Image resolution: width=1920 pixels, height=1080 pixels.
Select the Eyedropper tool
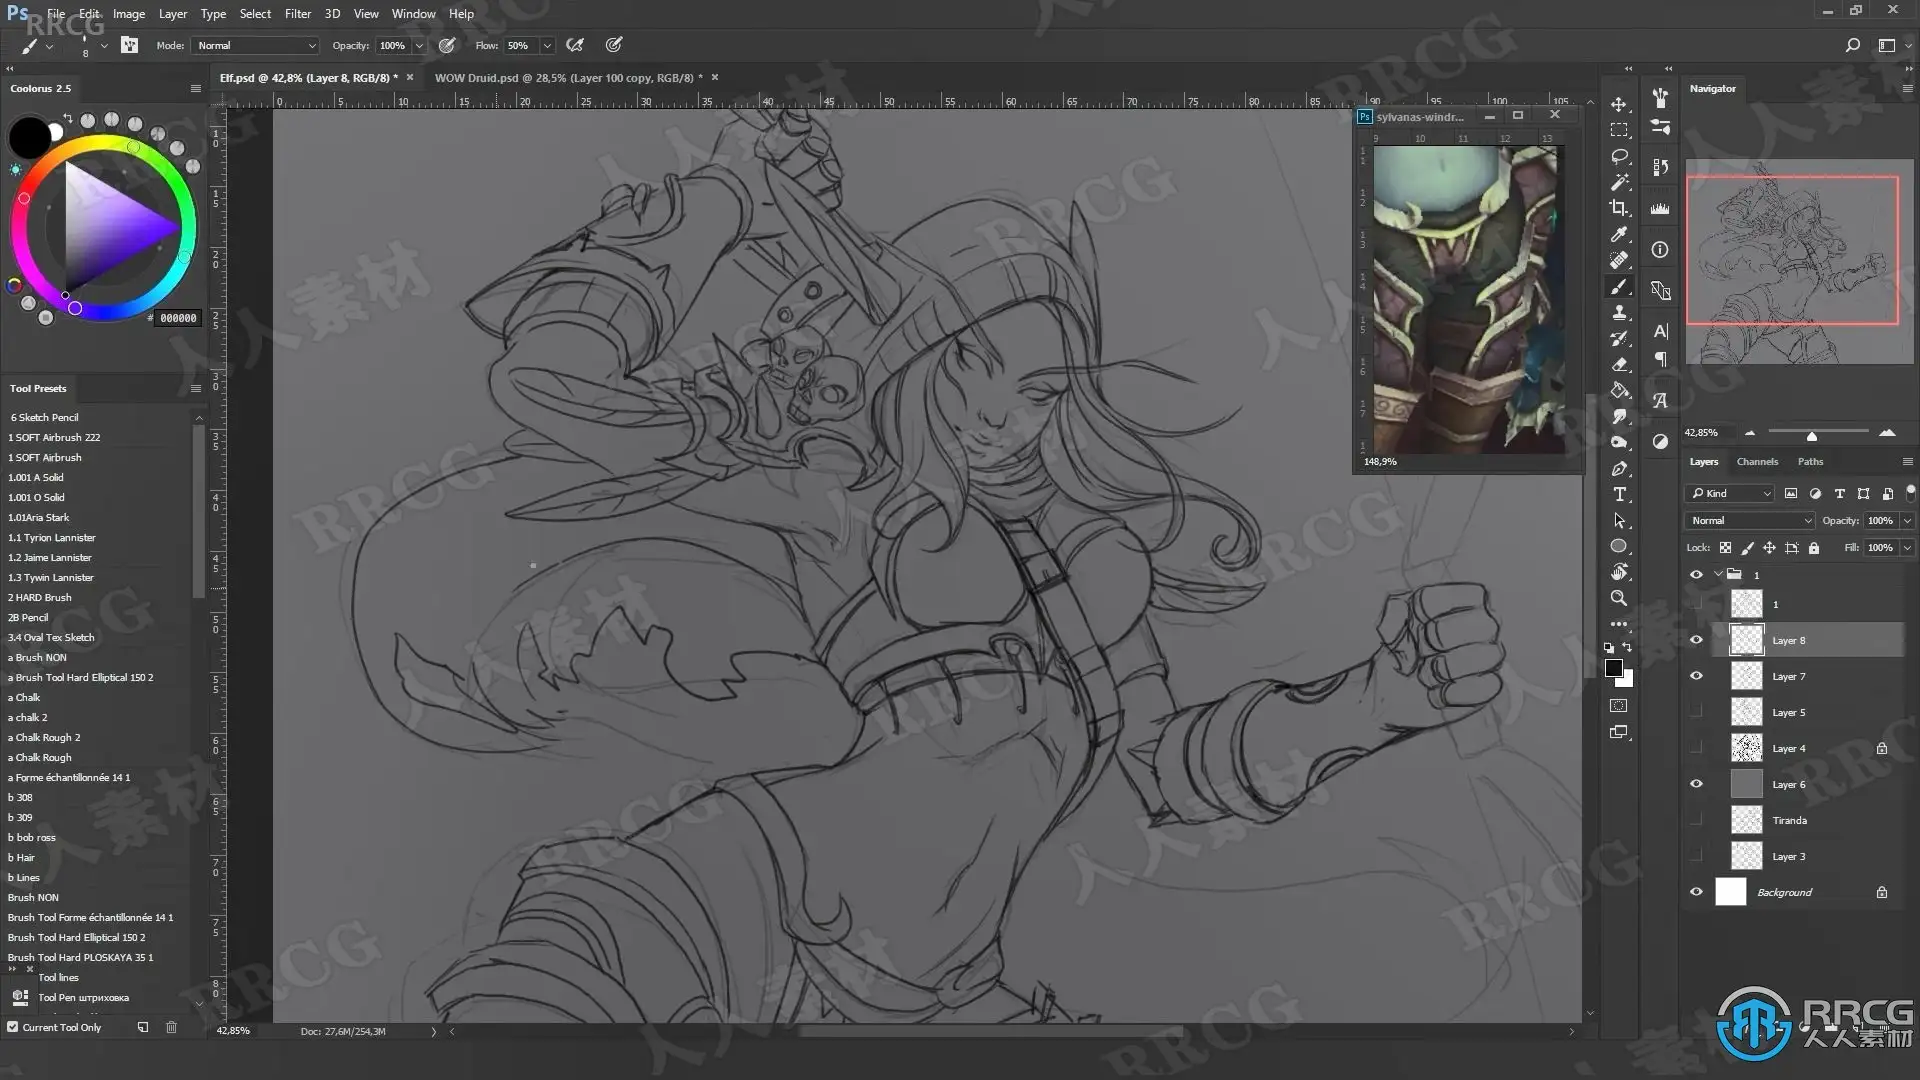click(x=1619, y=234)
